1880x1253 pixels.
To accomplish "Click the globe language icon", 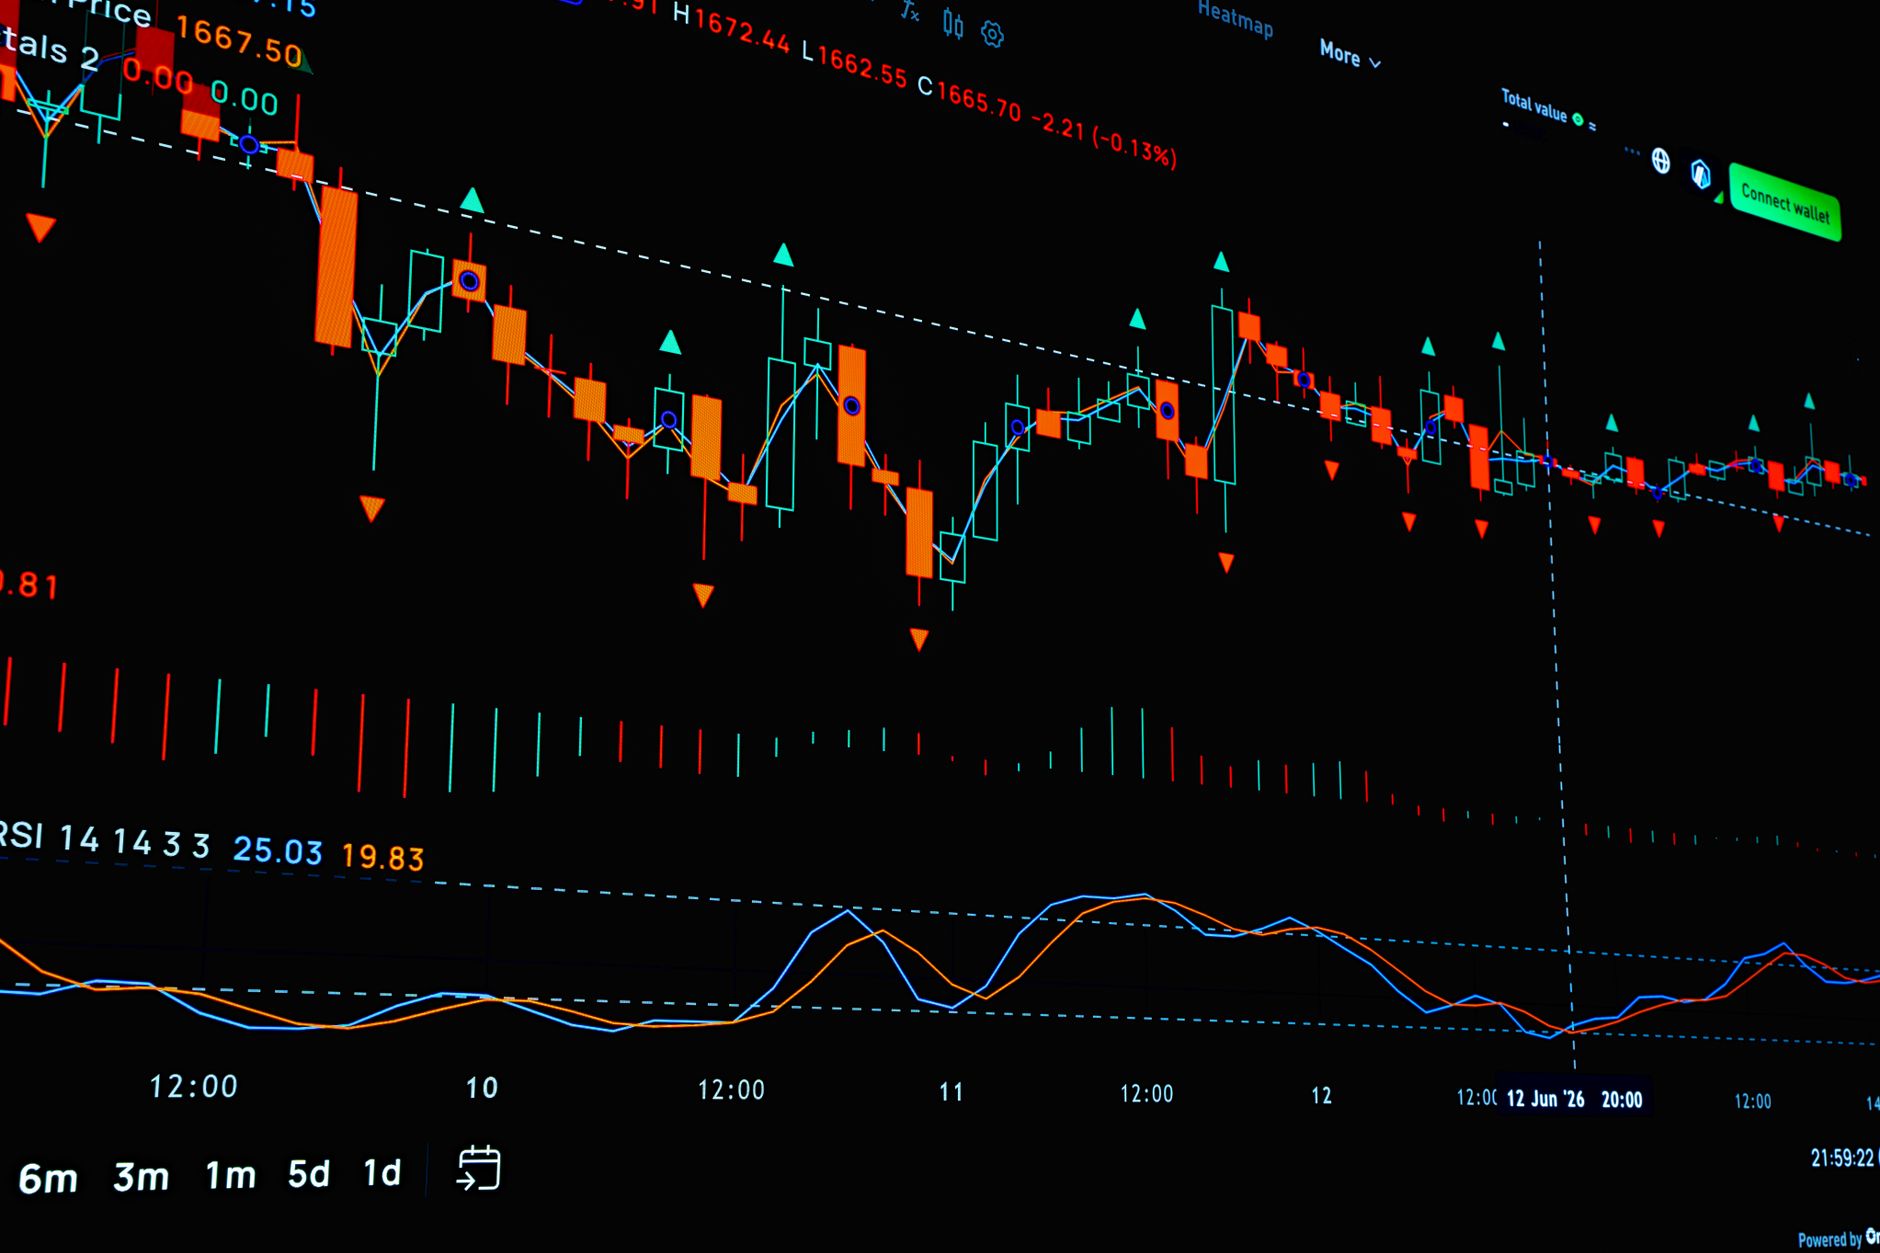I will point(1661,160).
